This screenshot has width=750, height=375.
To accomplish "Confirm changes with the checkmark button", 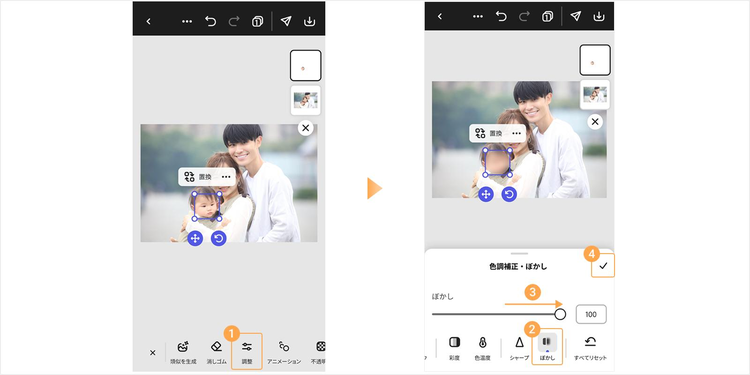I will (x=603, y=266).
